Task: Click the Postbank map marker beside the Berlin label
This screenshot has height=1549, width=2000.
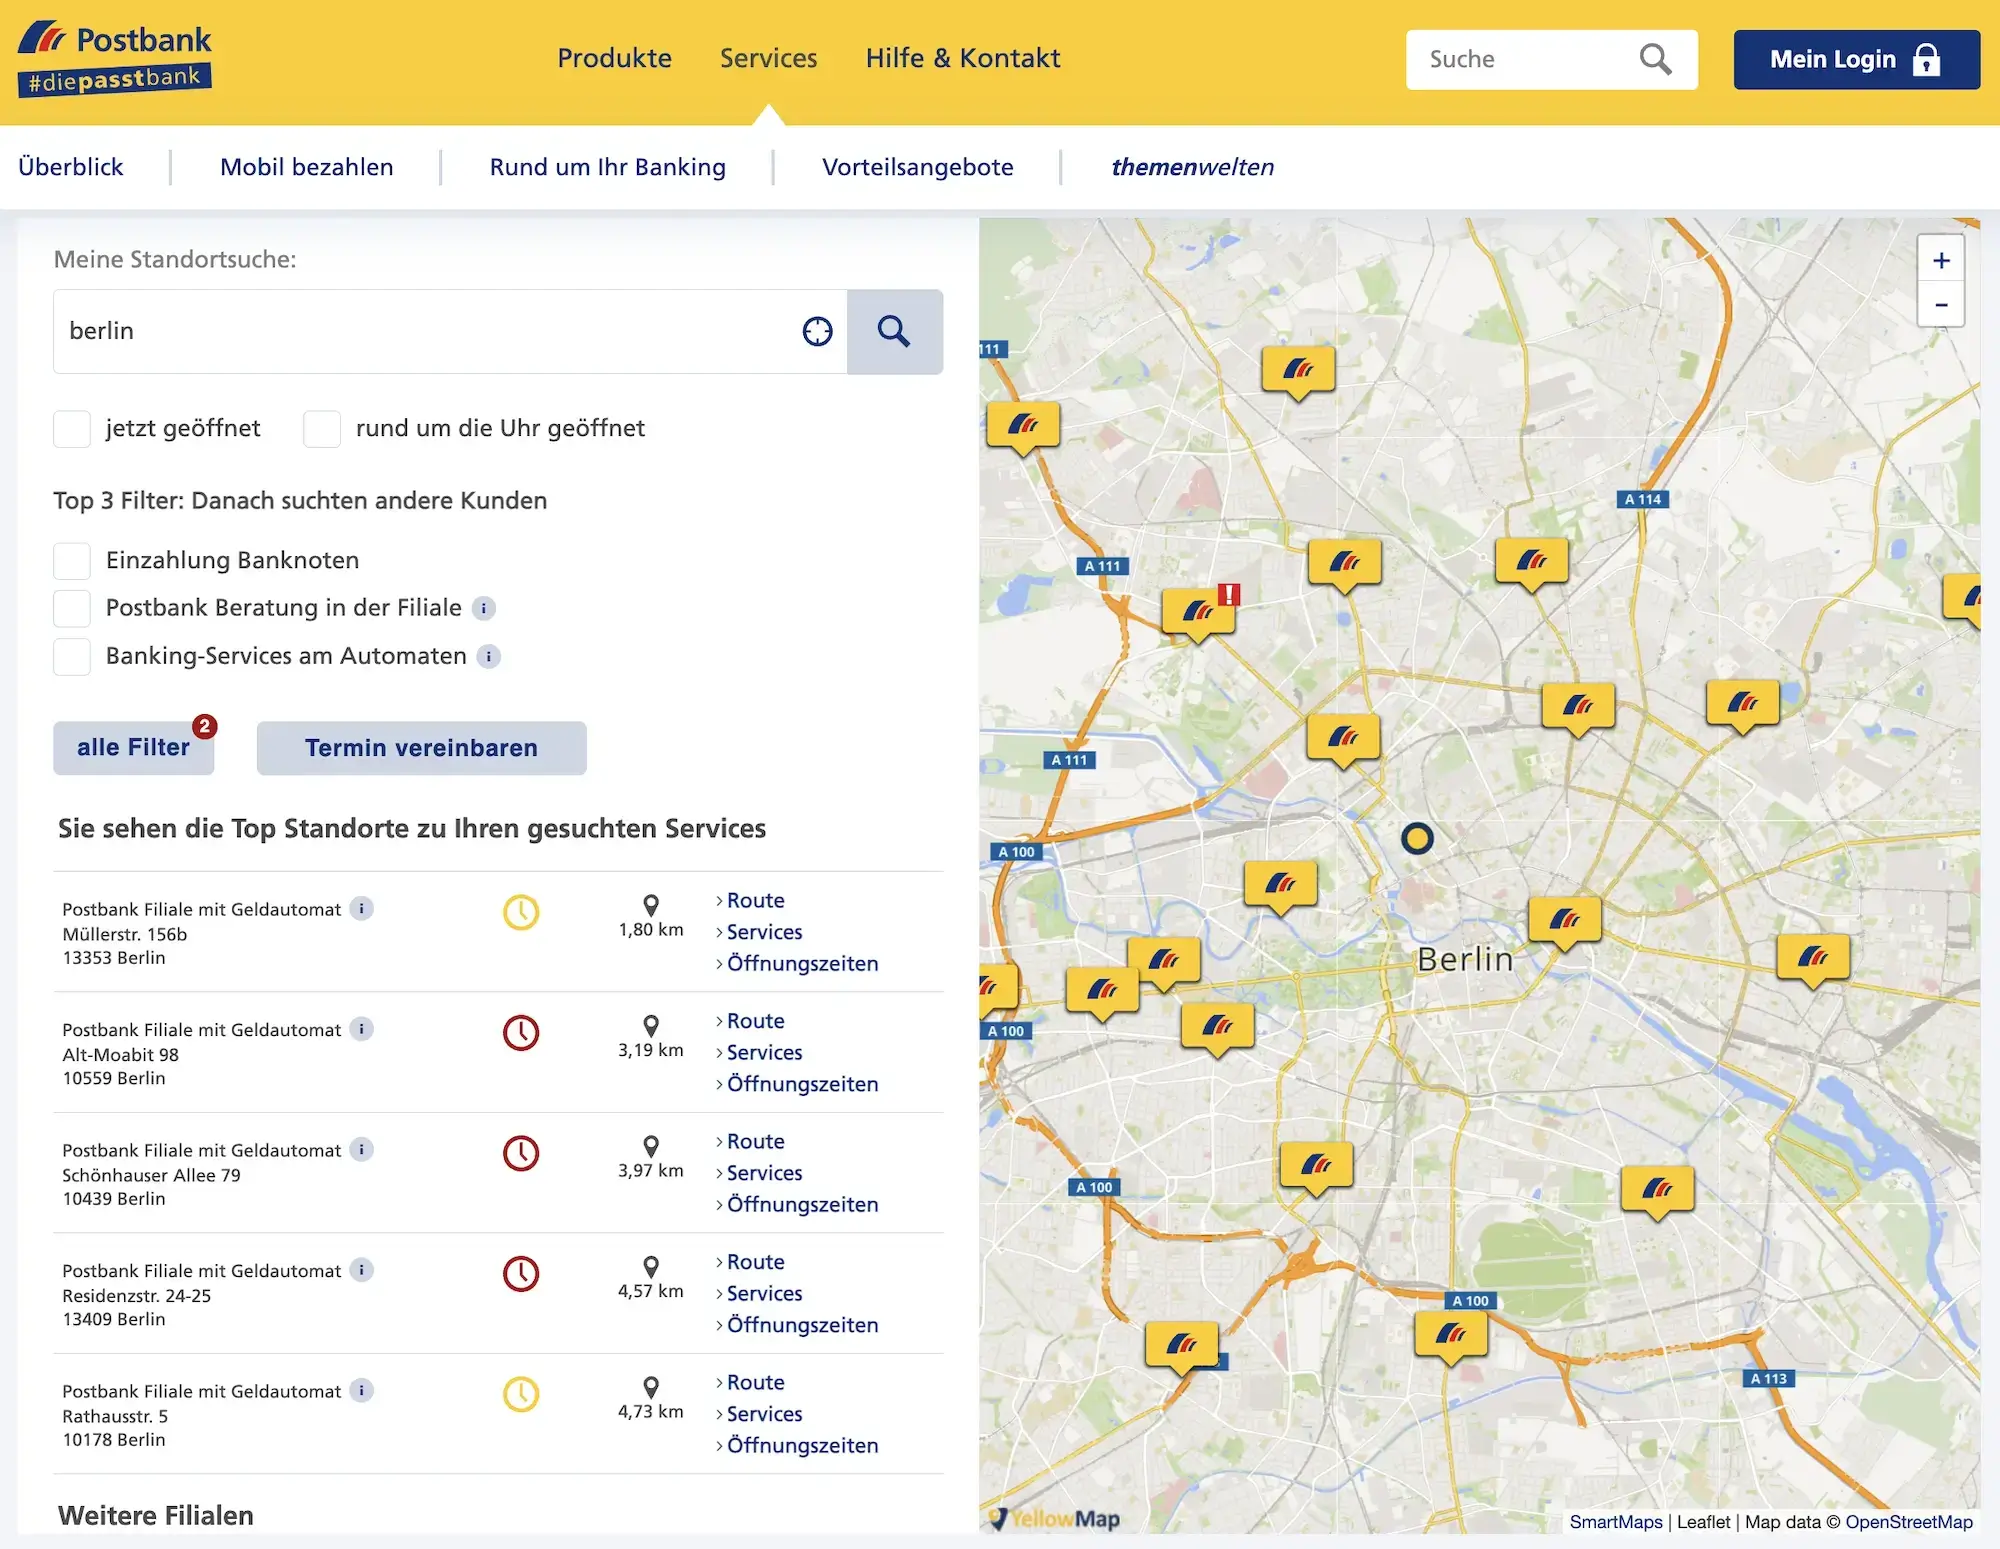Action: (x=1565, y=921)
